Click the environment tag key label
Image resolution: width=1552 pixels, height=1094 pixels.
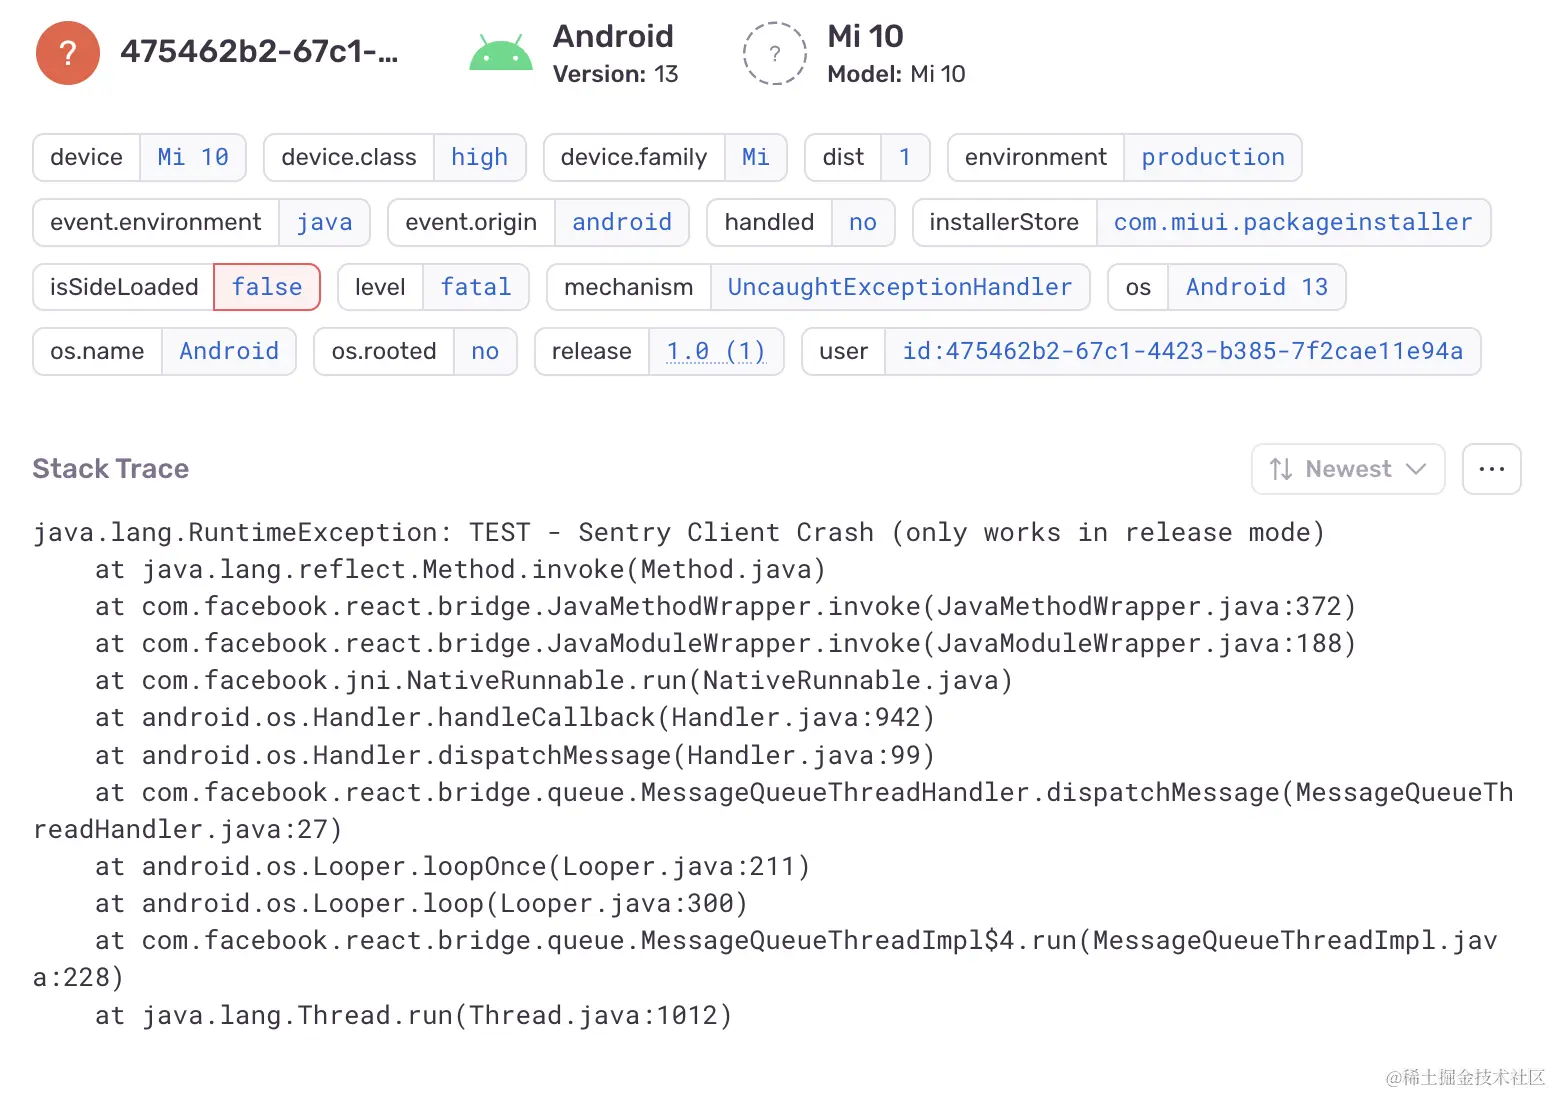[x=1036, y=157]
